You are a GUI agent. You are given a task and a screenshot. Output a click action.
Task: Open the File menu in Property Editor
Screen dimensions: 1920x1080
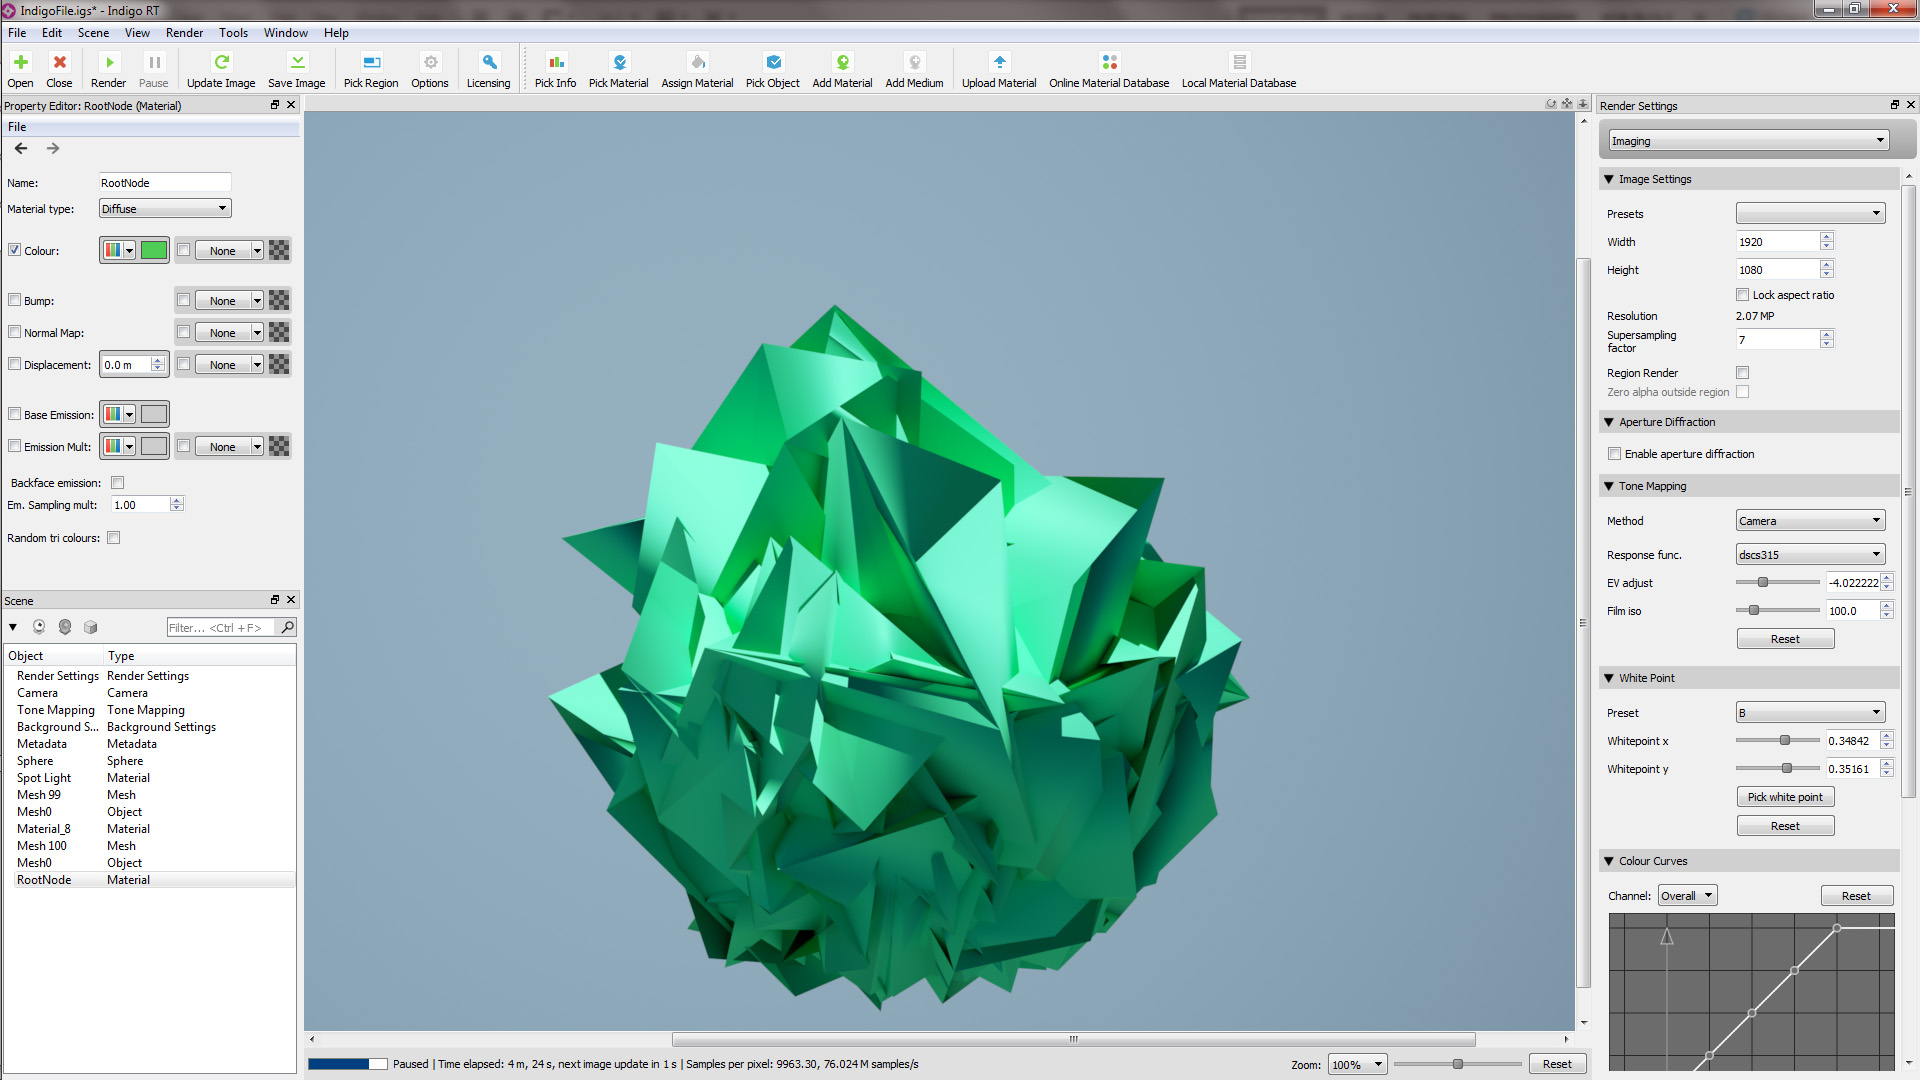point(17,127)
